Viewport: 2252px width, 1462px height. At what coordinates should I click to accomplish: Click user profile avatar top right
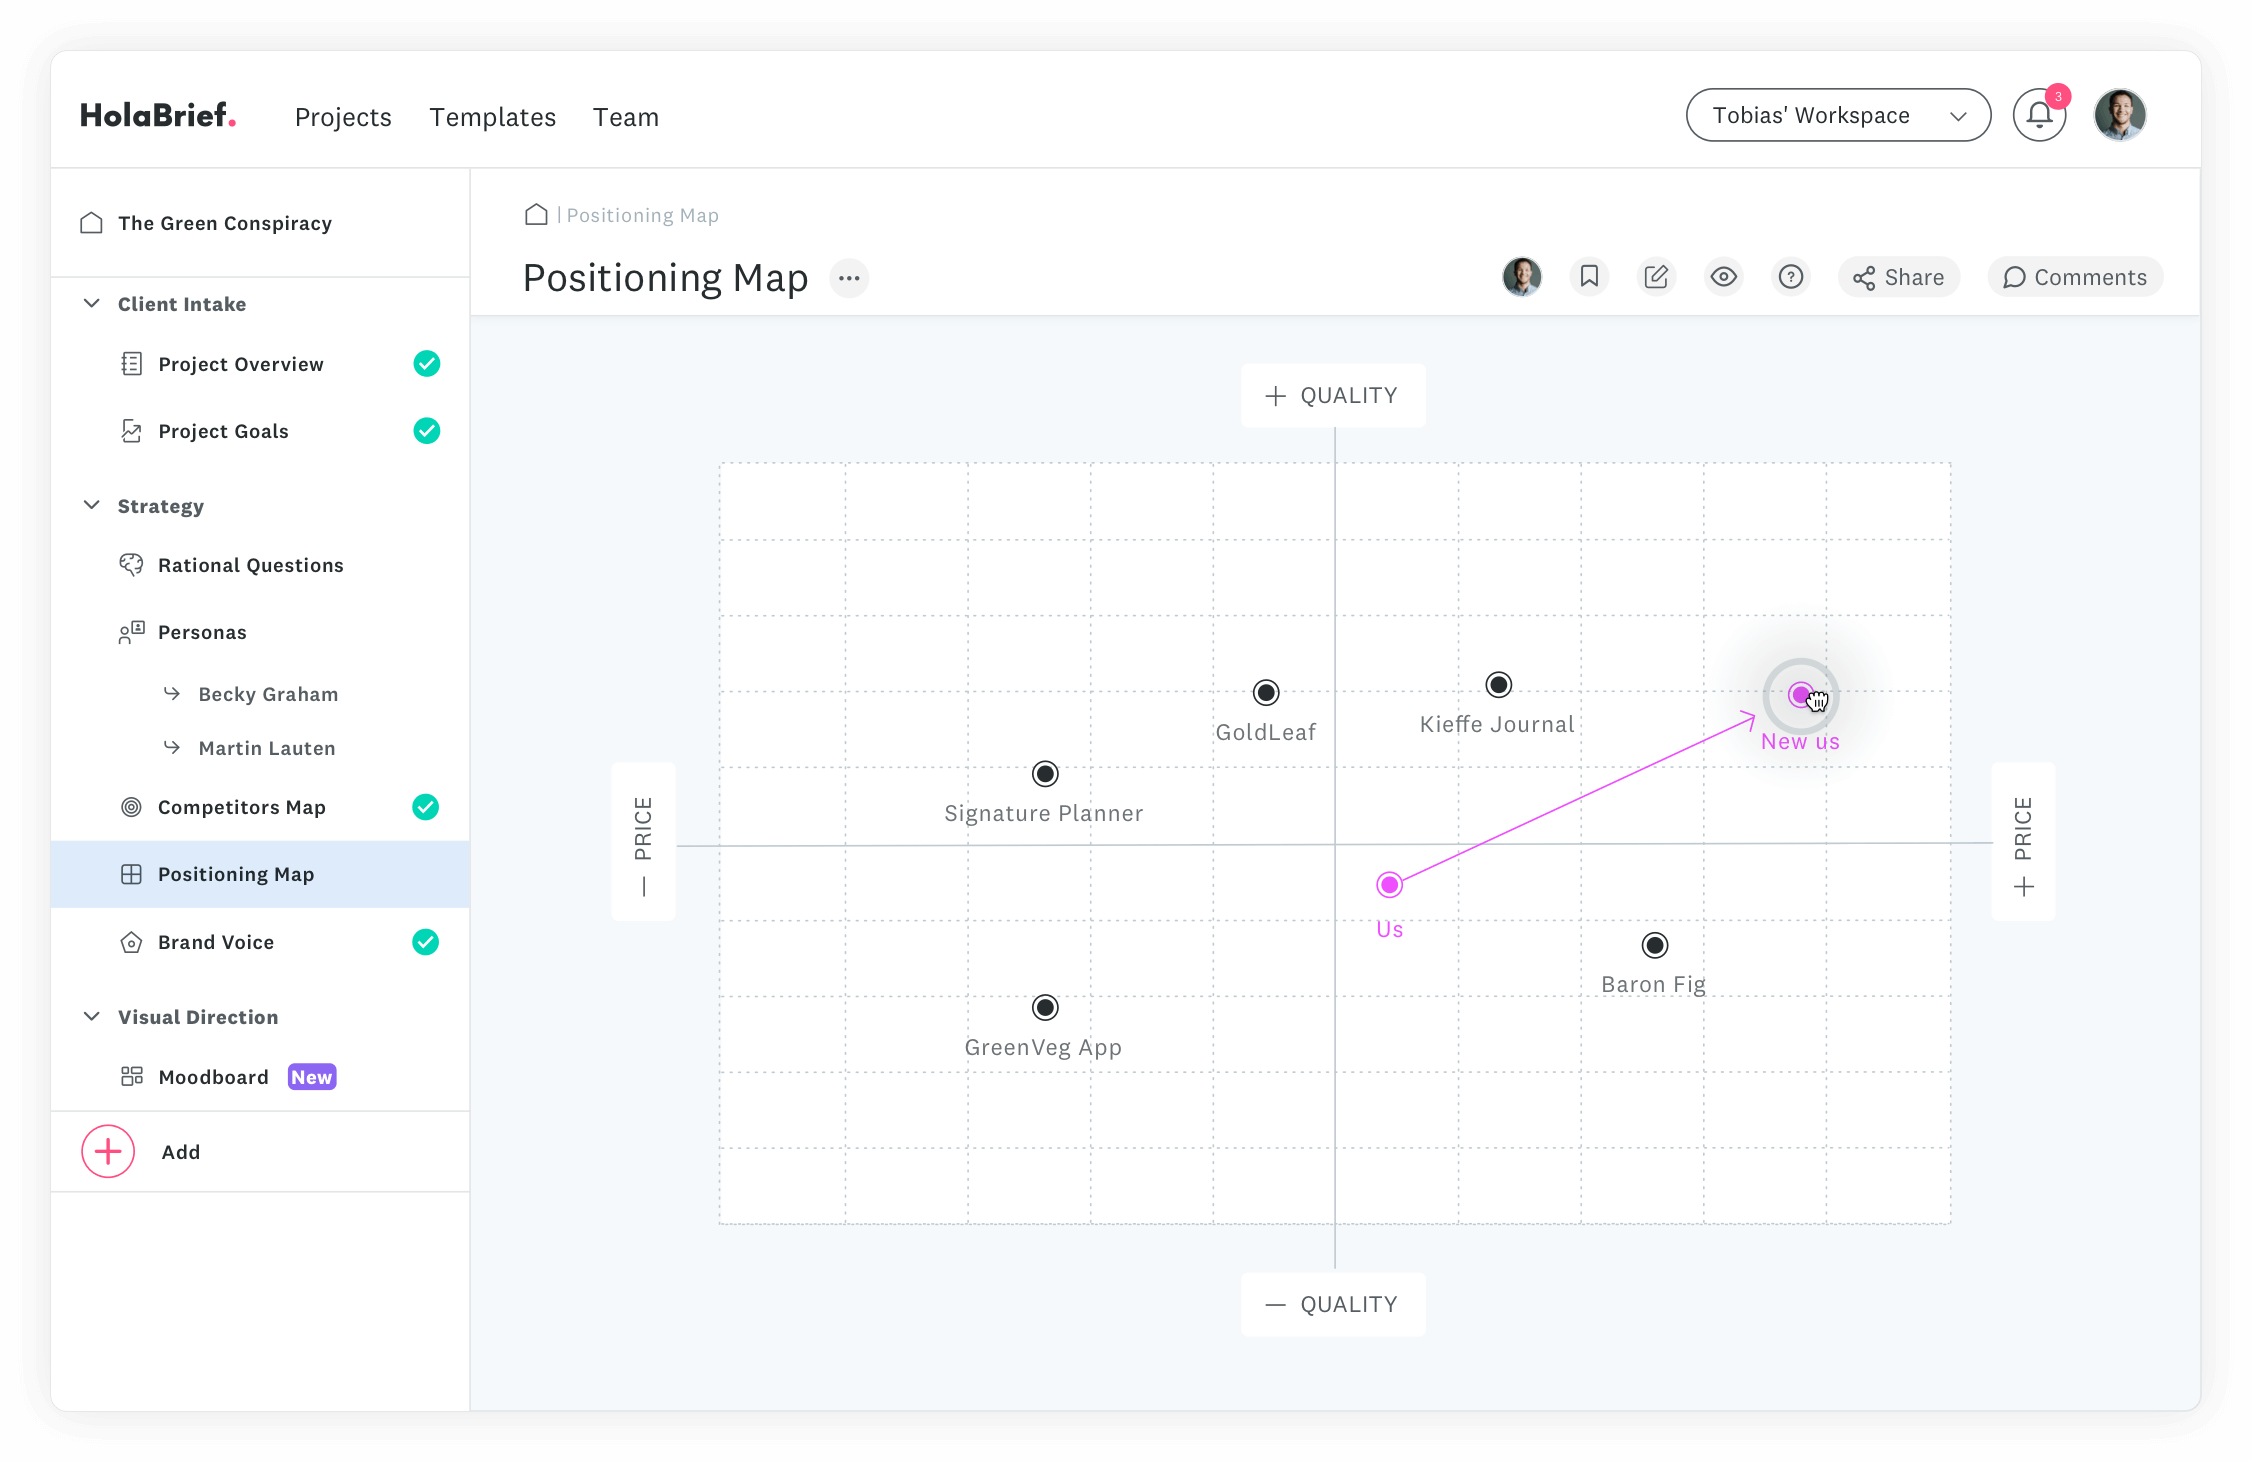pos(2119,116)
